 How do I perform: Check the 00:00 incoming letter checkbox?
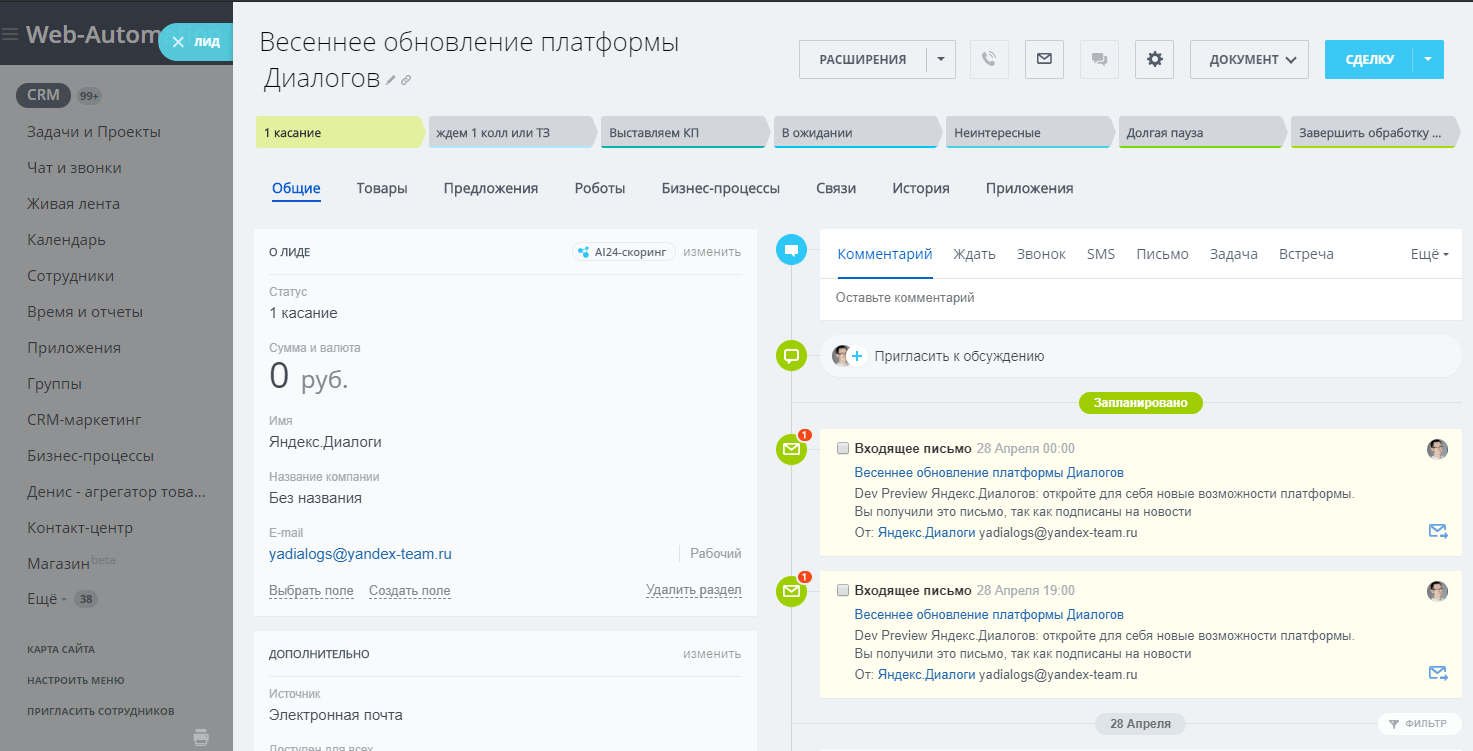pos(843,448)
